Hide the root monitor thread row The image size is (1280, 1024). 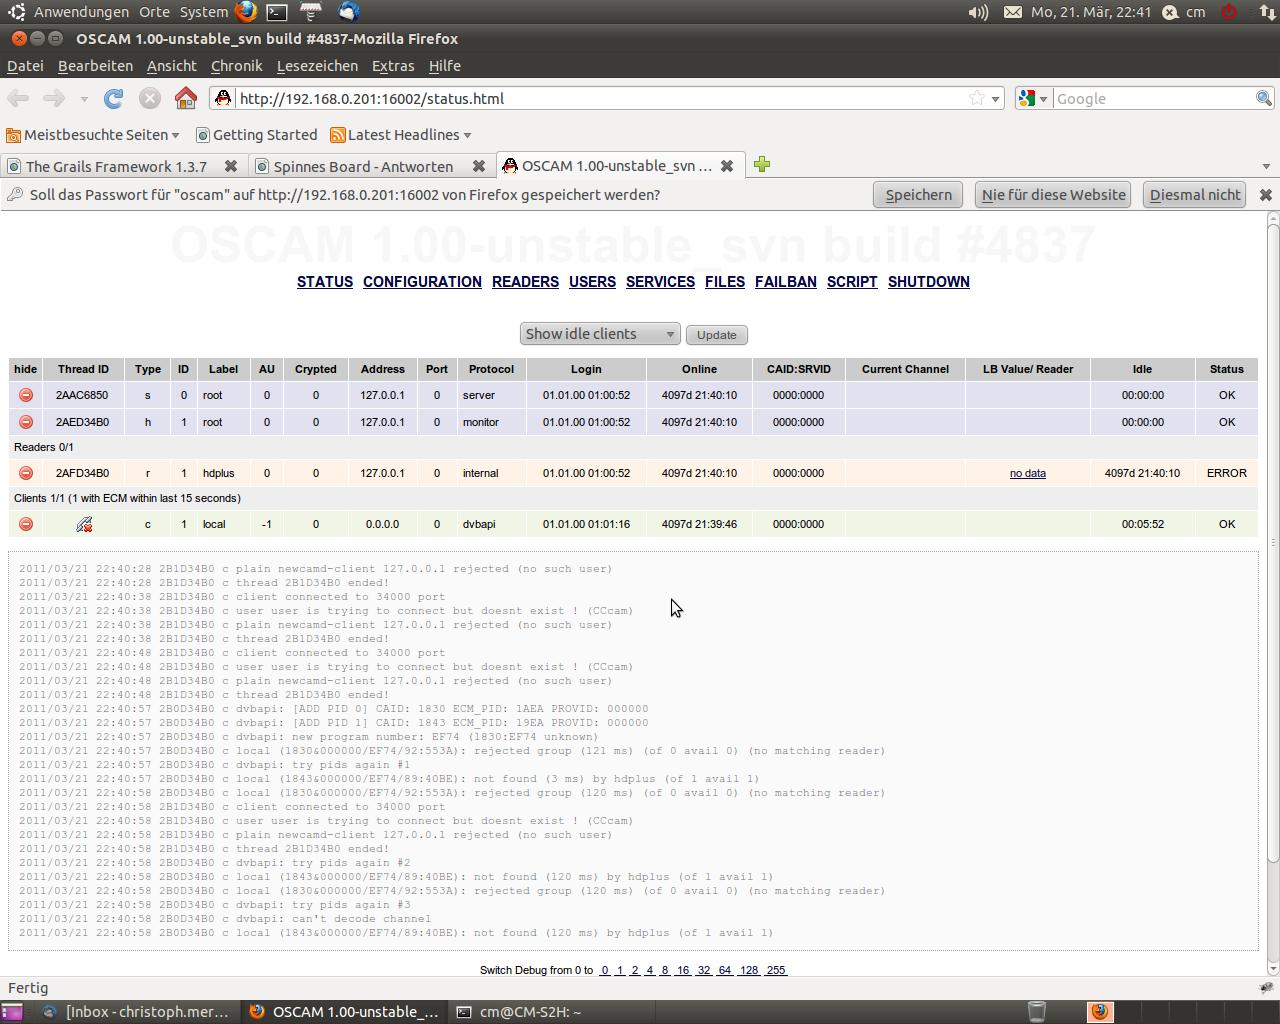(26, 422)
